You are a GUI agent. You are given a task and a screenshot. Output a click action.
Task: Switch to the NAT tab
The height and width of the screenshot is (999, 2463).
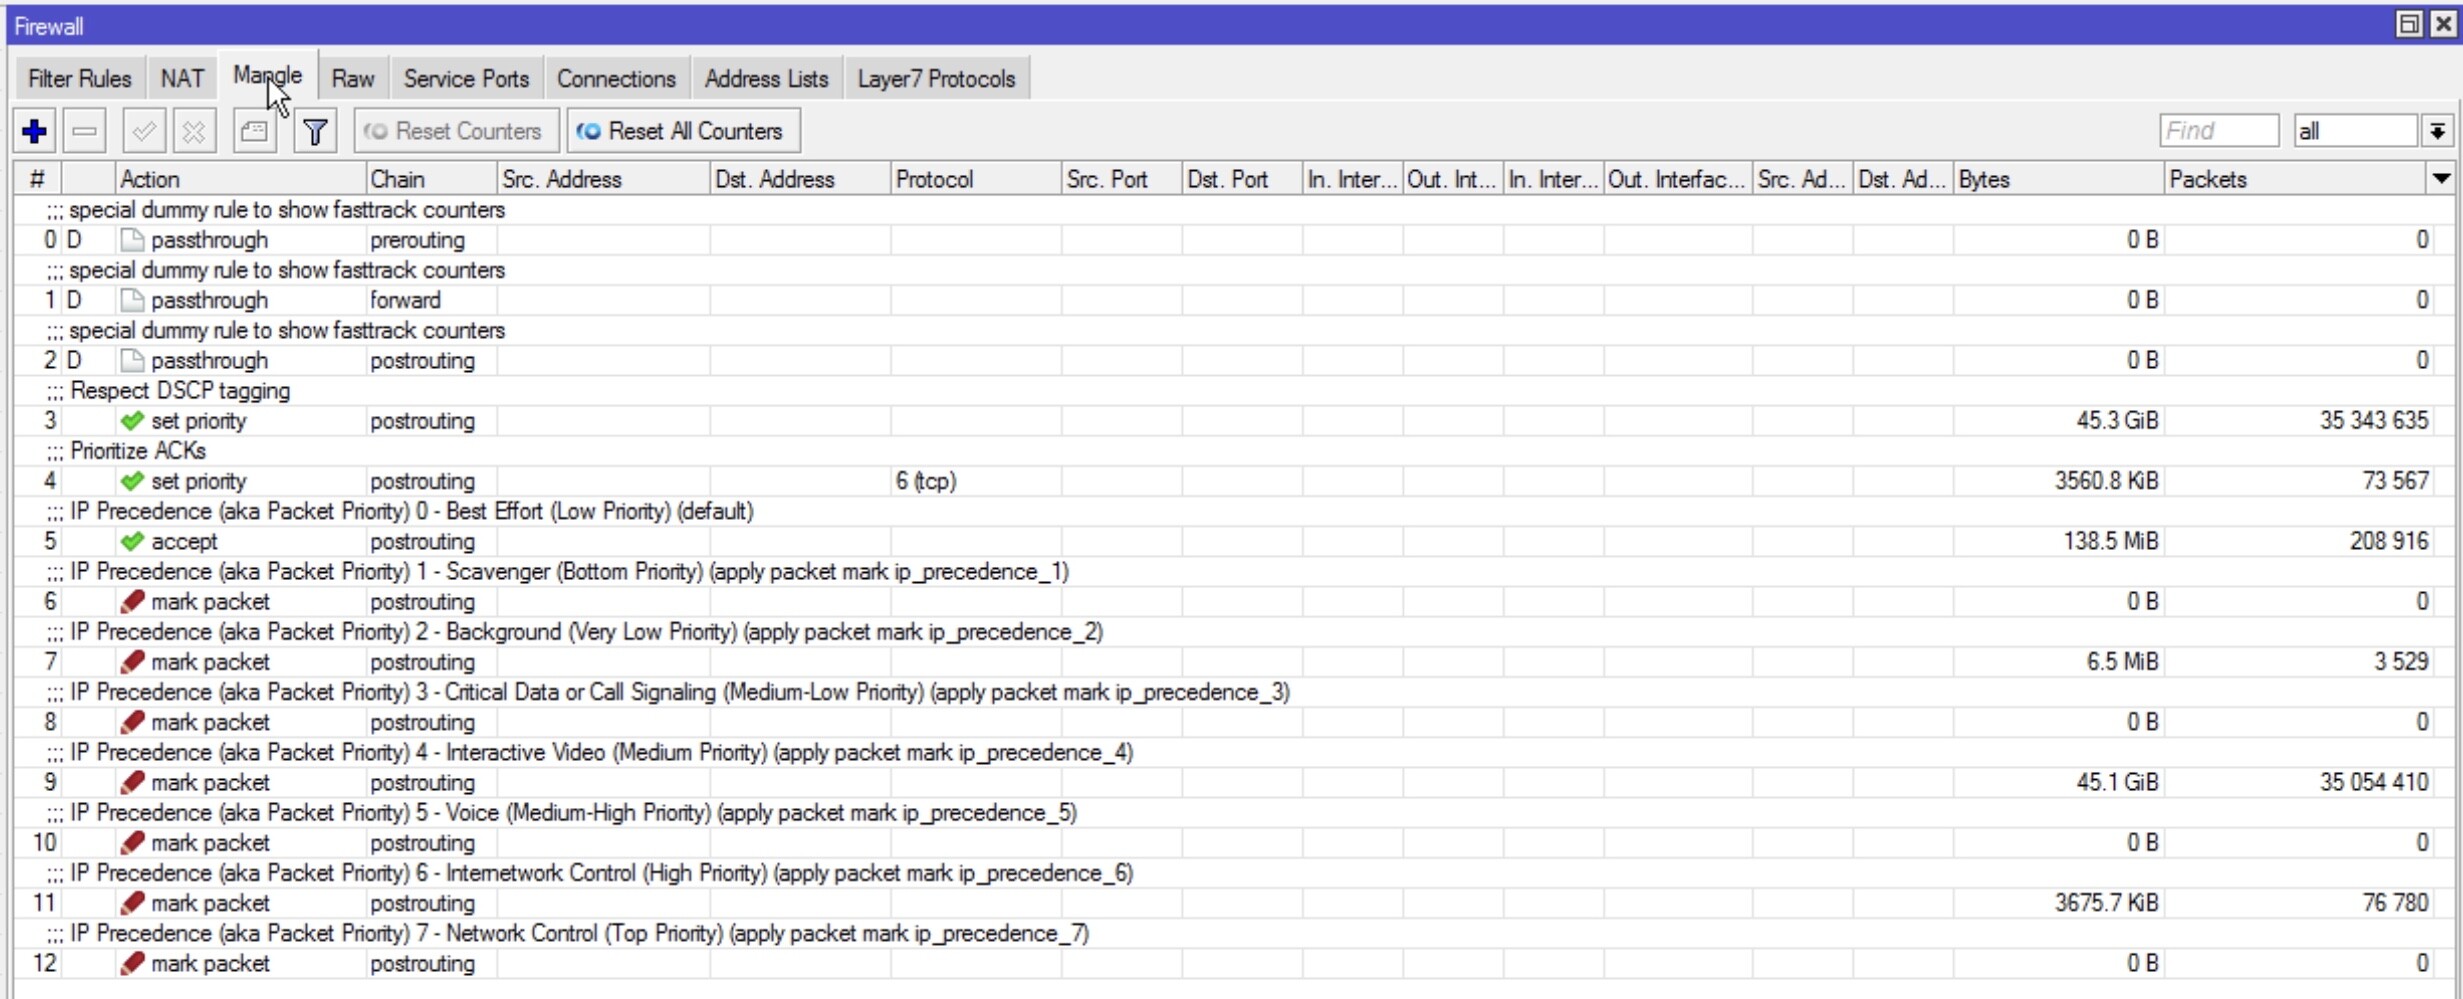[x=182, y=78]
